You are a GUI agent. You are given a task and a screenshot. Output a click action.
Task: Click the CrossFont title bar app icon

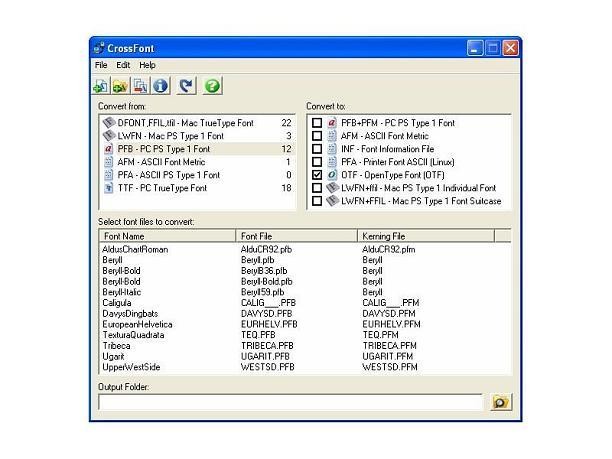pyautogui.click(x=99, y=48)
